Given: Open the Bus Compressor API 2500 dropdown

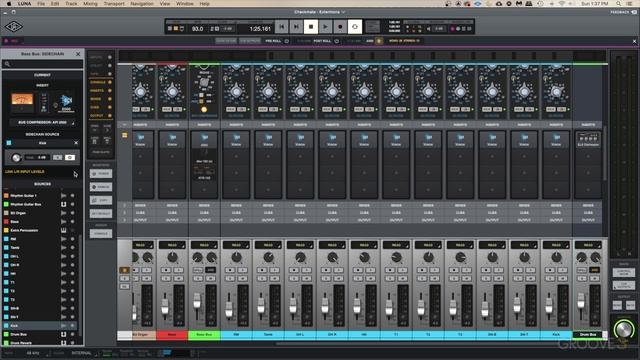Looking at the screenshot, I should pos(42,122).
